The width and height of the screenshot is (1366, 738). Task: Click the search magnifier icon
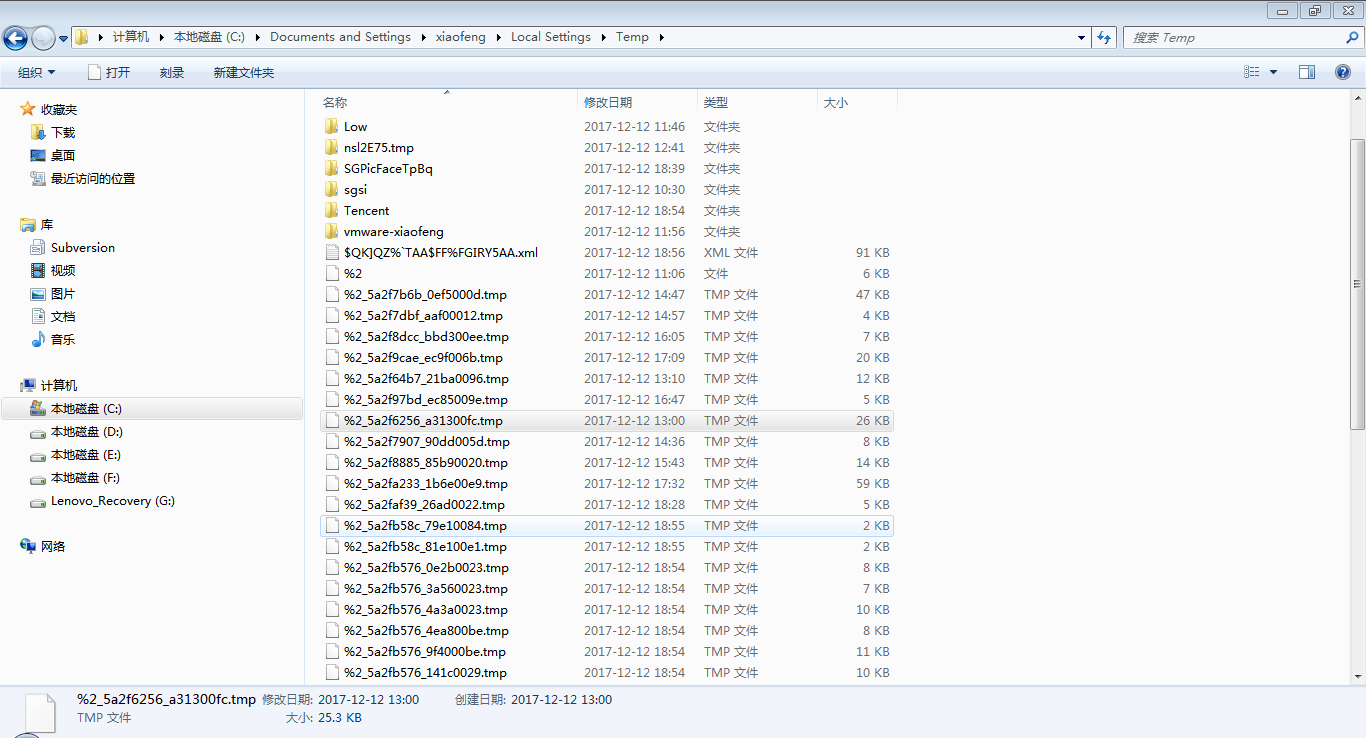(1352, 37)
